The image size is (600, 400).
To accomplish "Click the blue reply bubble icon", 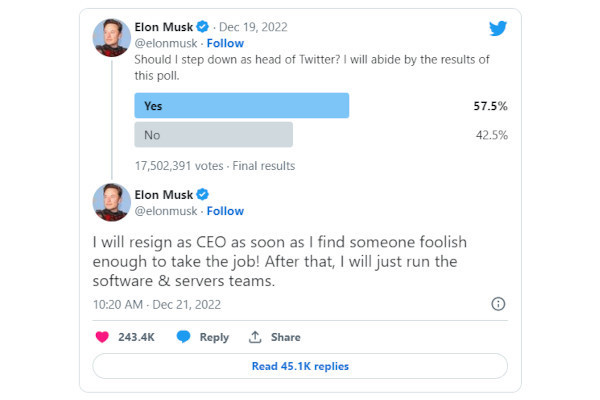I will coord(183,336).
